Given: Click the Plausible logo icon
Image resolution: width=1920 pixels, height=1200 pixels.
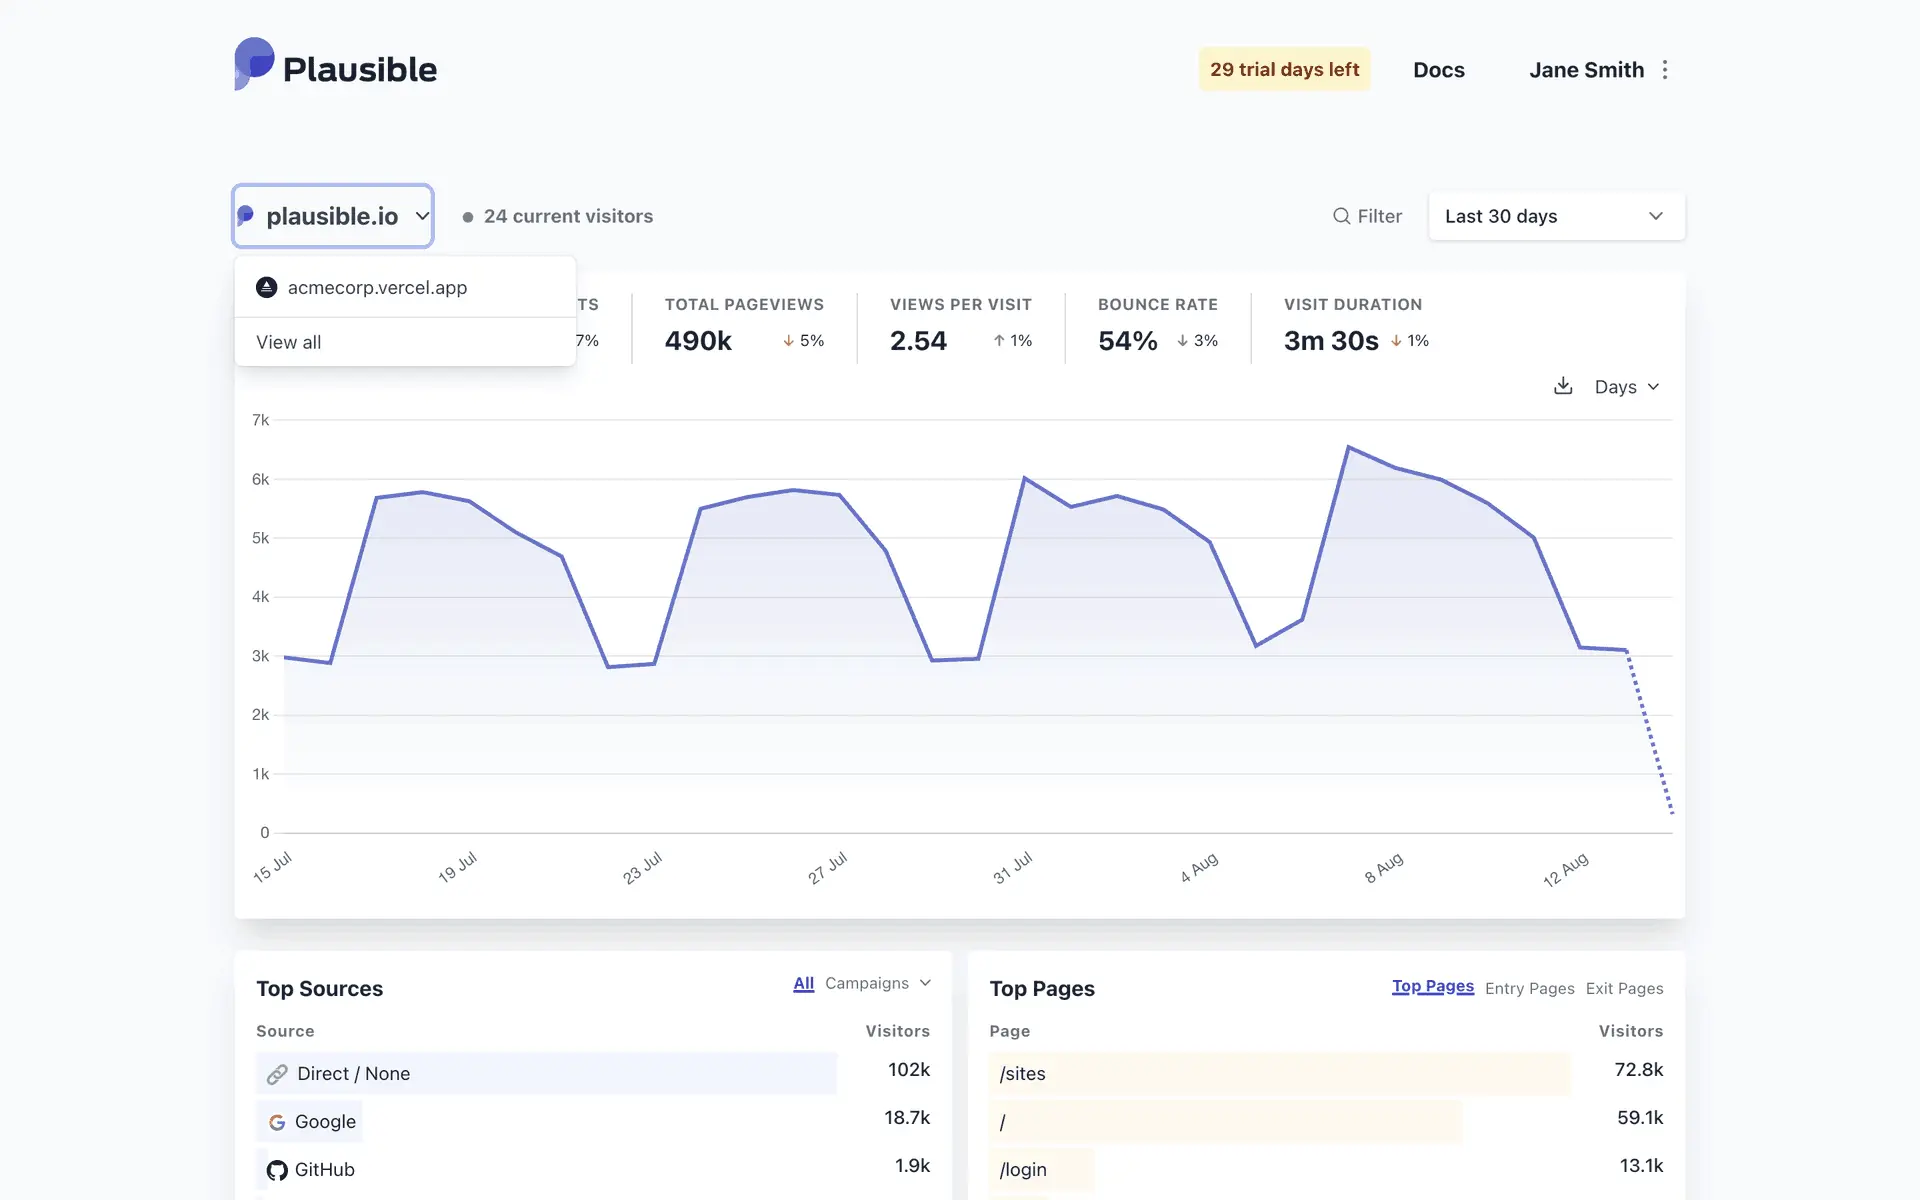Looking at the screenshot, I should tap(254, 65).
